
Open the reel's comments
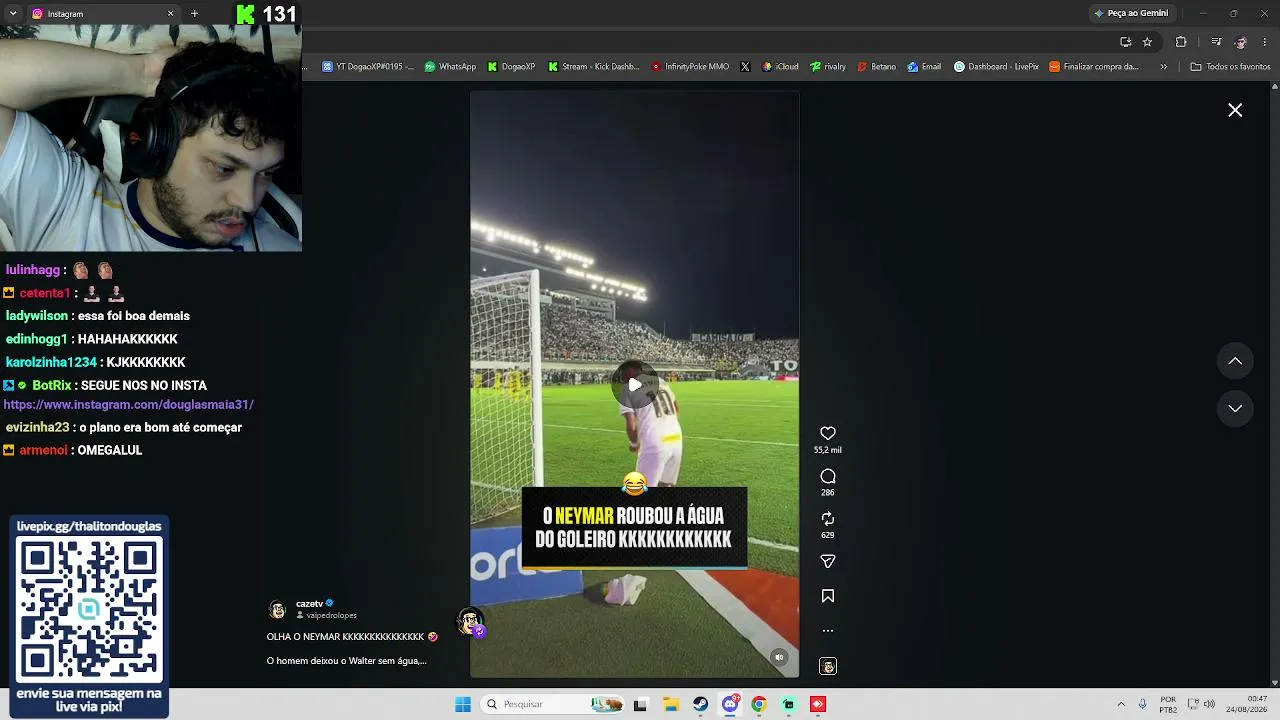coord(828,476)
